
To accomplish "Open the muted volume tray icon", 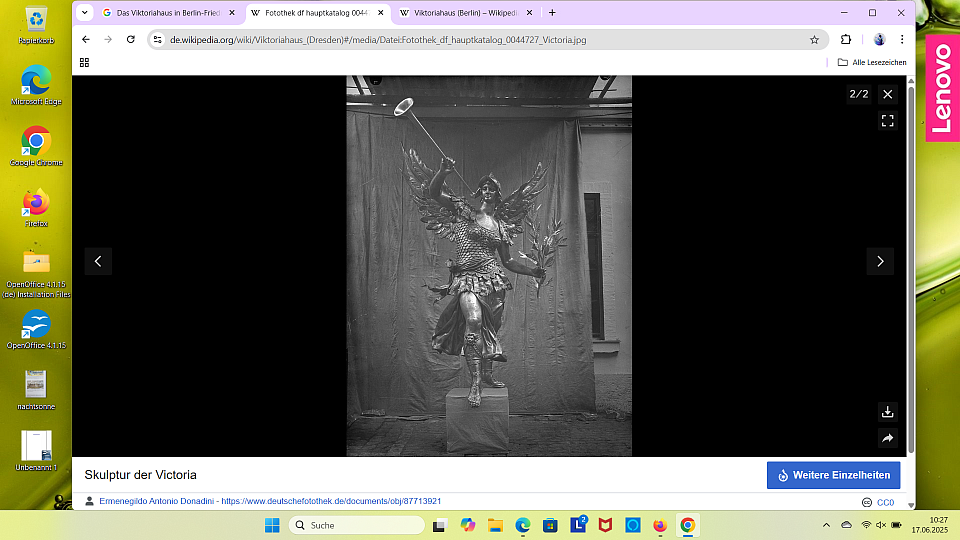I will point(880,525).
